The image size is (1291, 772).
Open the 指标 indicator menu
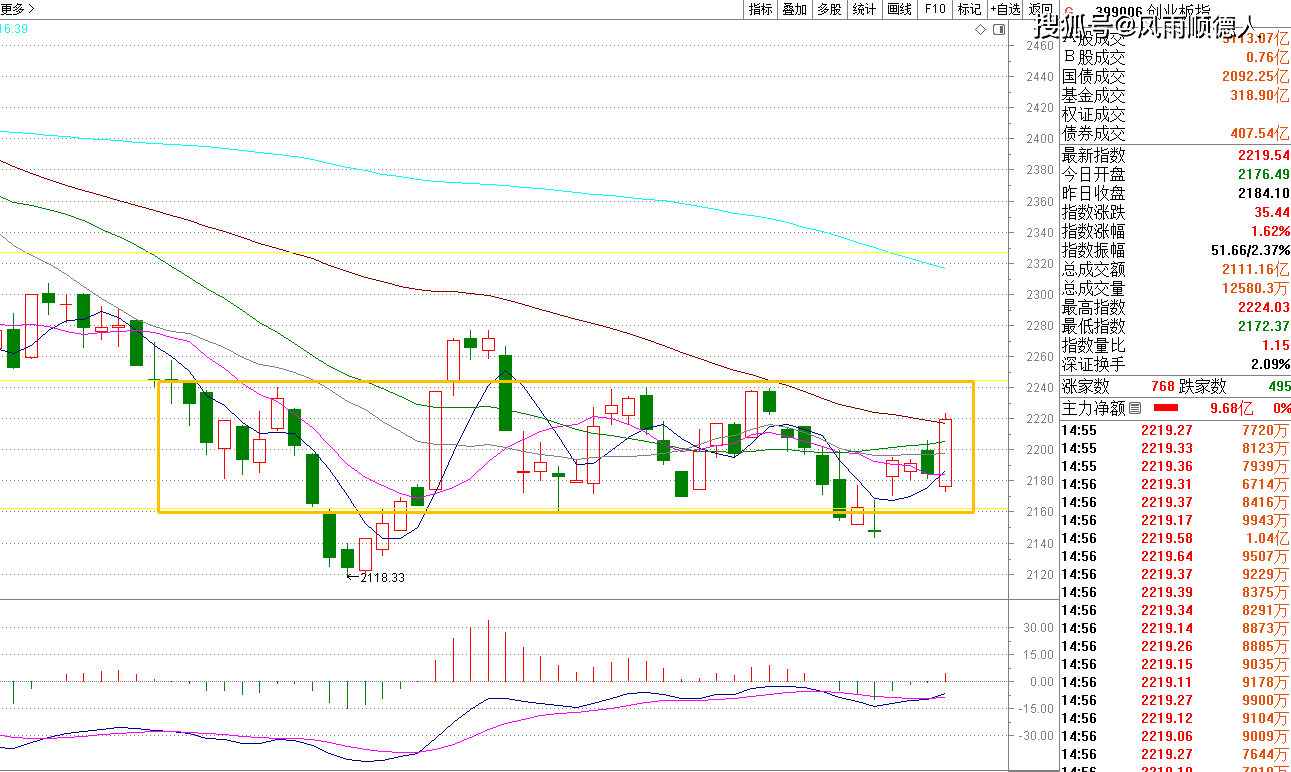pos(760,9)
